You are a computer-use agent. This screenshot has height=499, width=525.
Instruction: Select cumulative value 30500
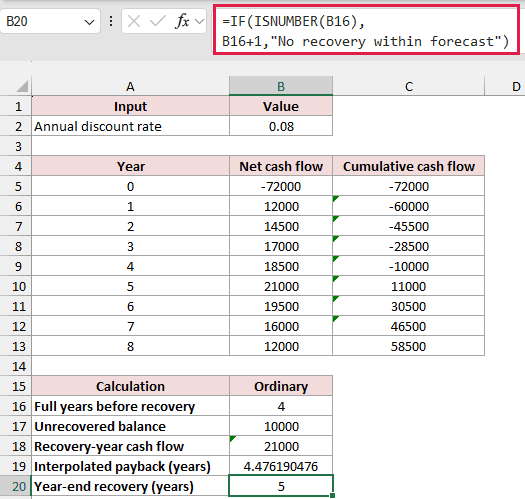pos(408,306)
